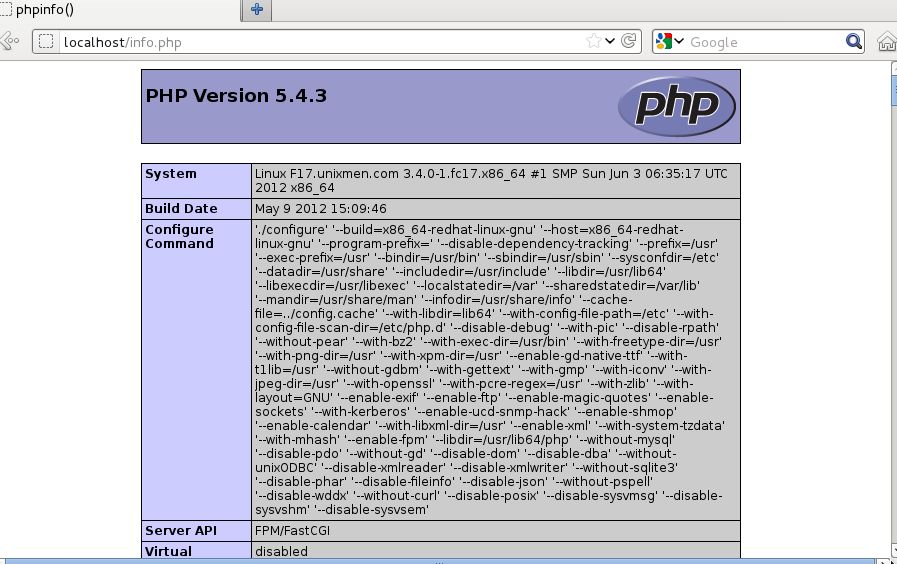Select the System row label

[x=196, y=181]
